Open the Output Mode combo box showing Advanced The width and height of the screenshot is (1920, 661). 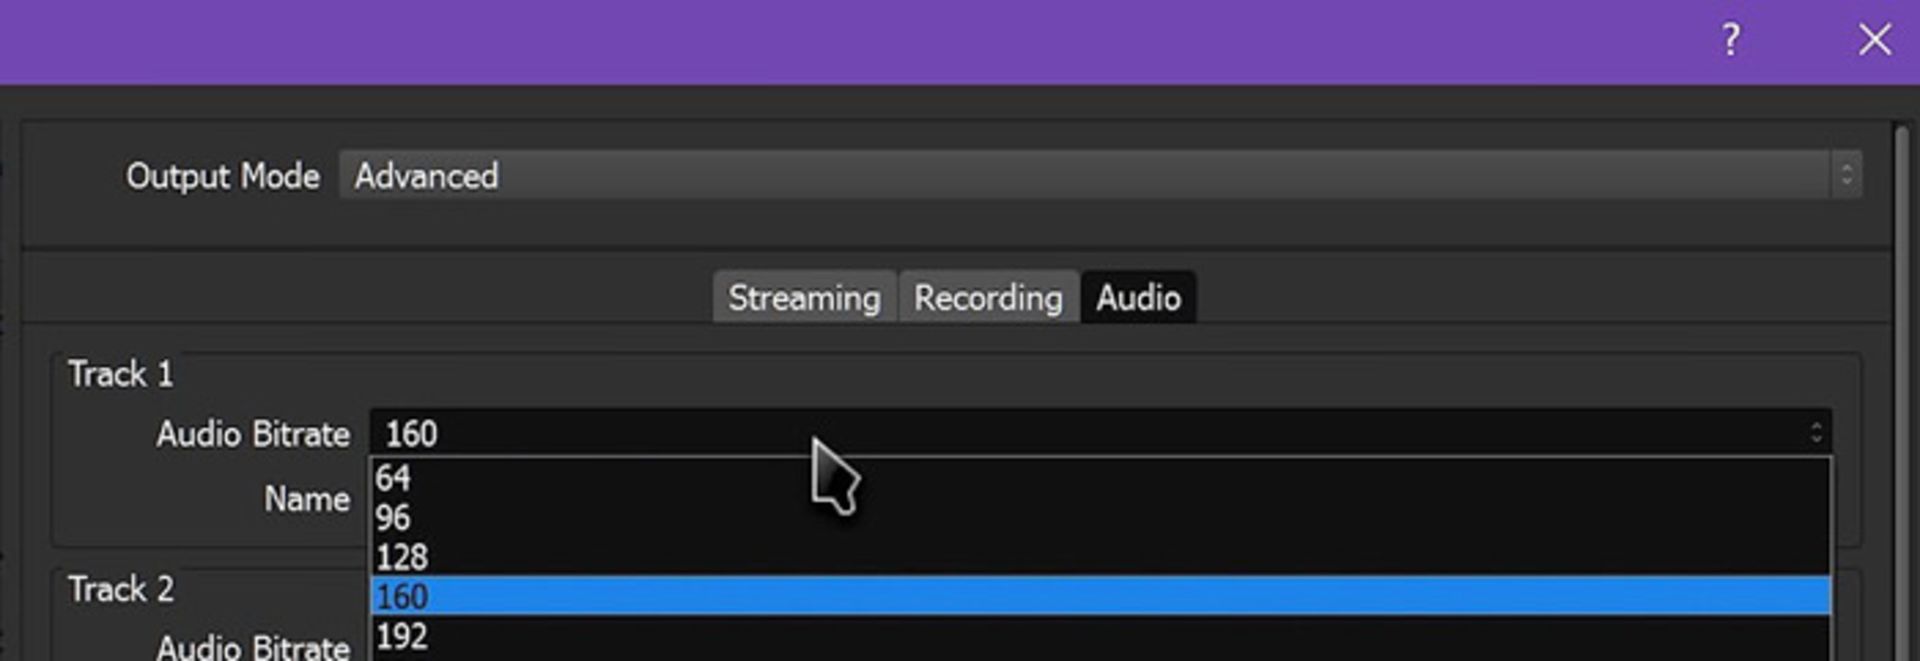1100,176
